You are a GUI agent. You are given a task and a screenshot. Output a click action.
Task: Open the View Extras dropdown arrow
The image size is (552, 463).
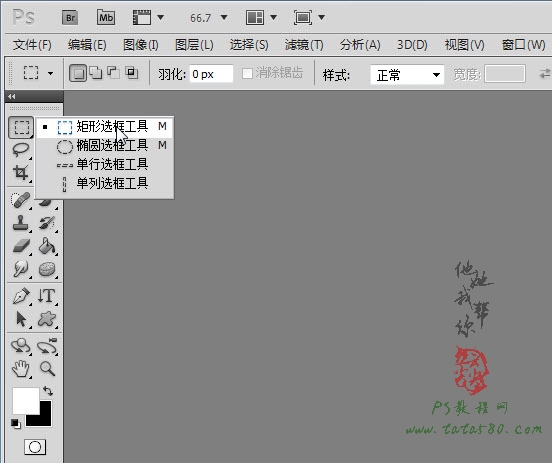[161, 17]
